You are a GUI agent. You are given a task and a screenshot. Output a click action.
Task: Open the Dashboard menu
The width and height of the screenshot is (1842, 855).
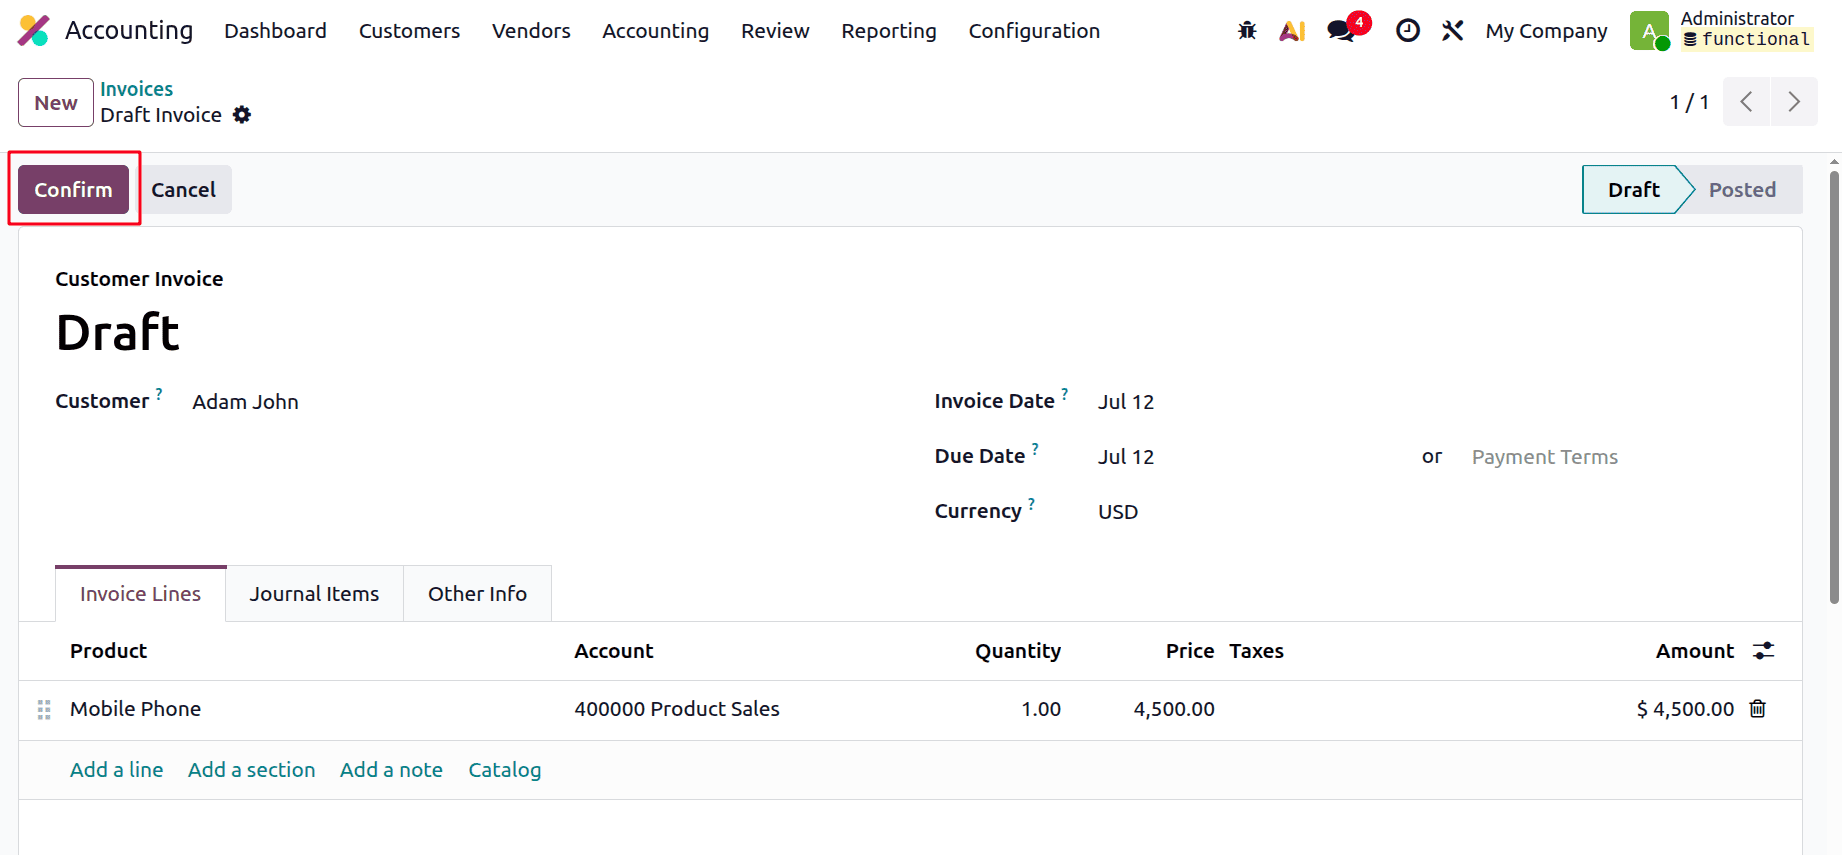tap(275, 31)
